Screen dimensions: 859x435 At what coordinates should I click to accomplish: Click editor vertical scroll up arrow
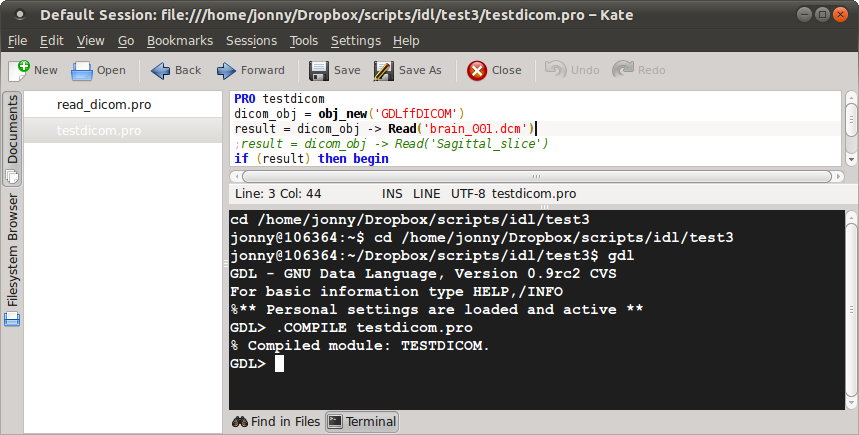[x=851, y=98]
